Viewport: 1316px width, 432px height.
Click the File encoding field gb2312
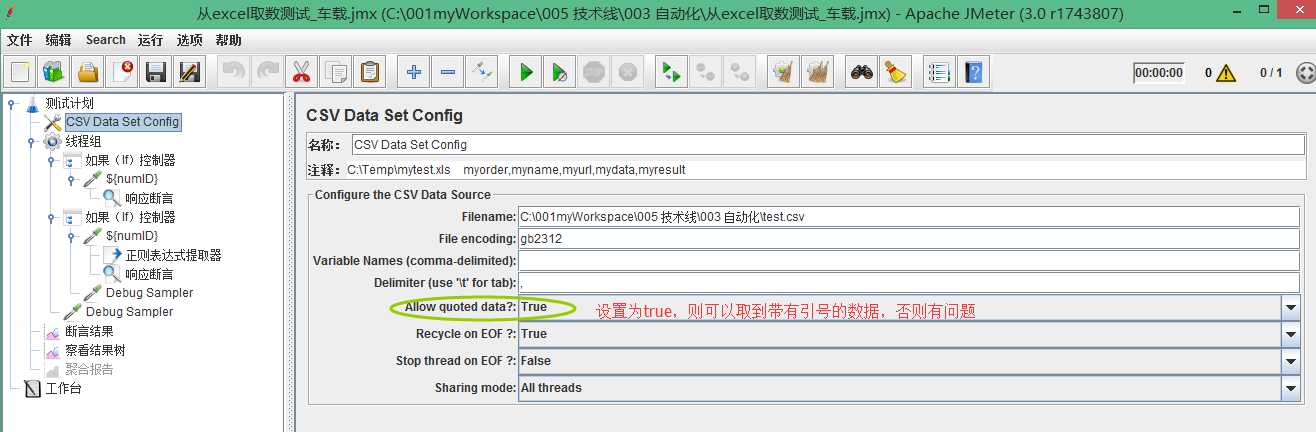[x=910, y=238]
